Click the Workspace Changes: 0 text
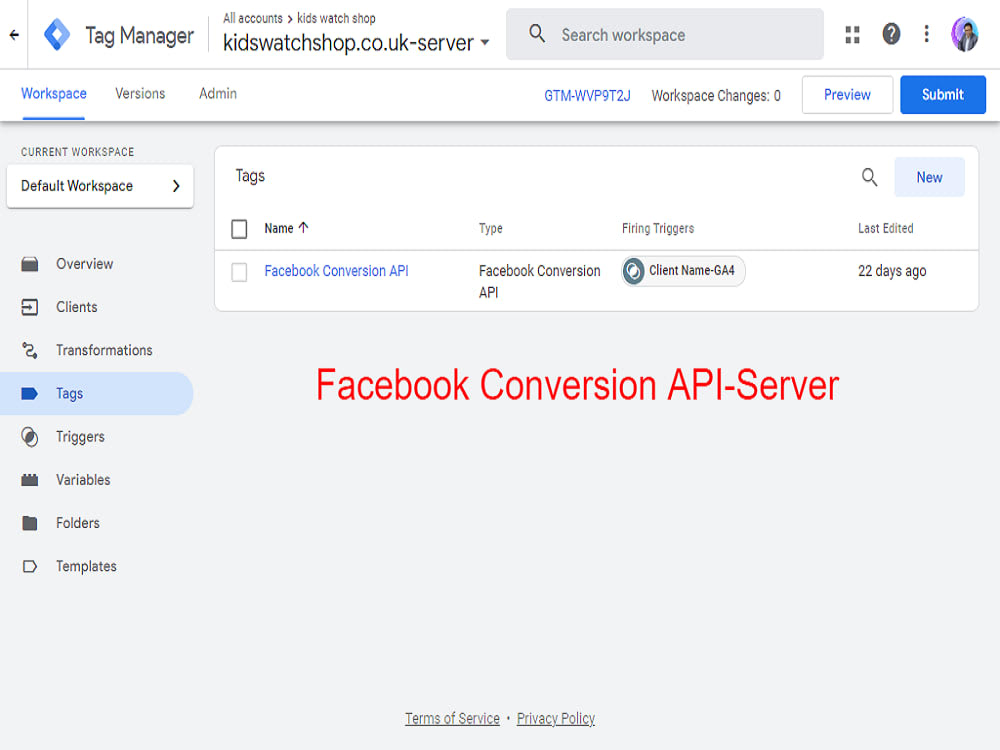1000x750 pixels. point(716,96)
